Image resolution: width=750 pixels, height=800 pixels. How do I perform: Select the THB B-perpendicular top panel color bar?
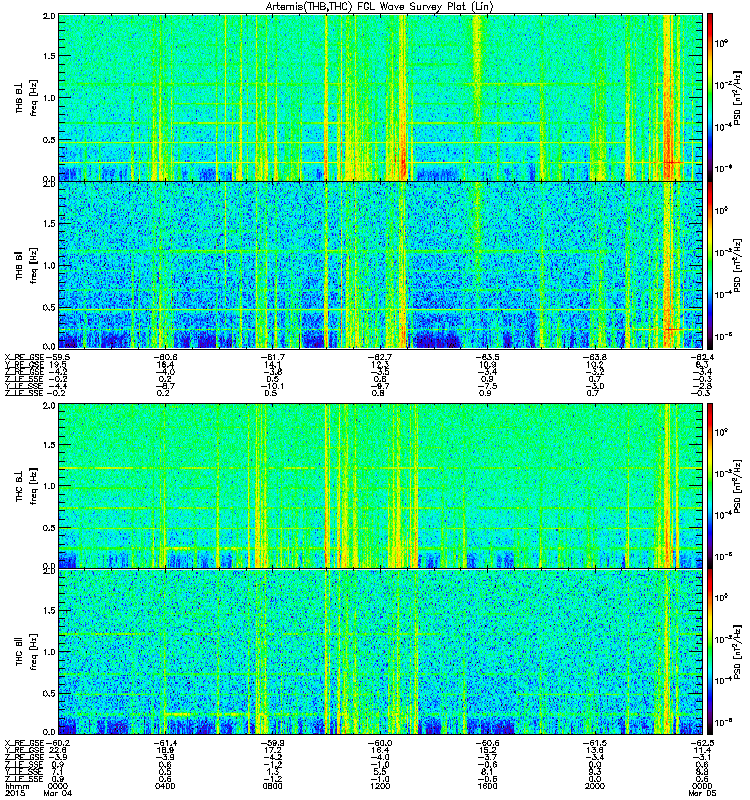point(710,97)
